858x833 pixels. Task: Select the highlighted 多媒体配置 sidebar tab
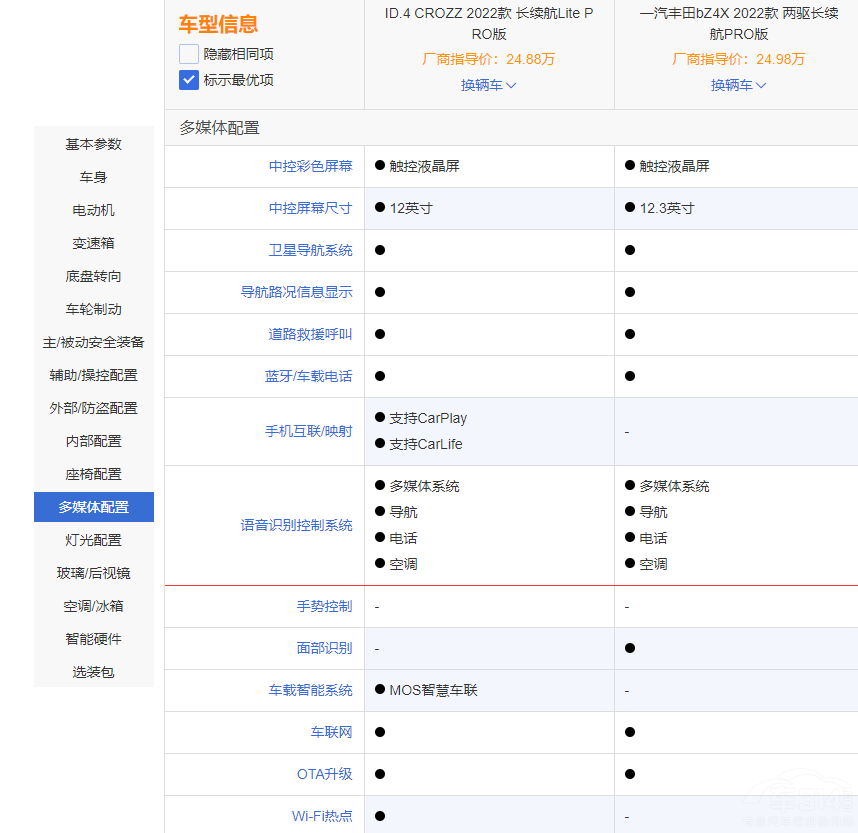pyautogui.click(x=94, y=507)
